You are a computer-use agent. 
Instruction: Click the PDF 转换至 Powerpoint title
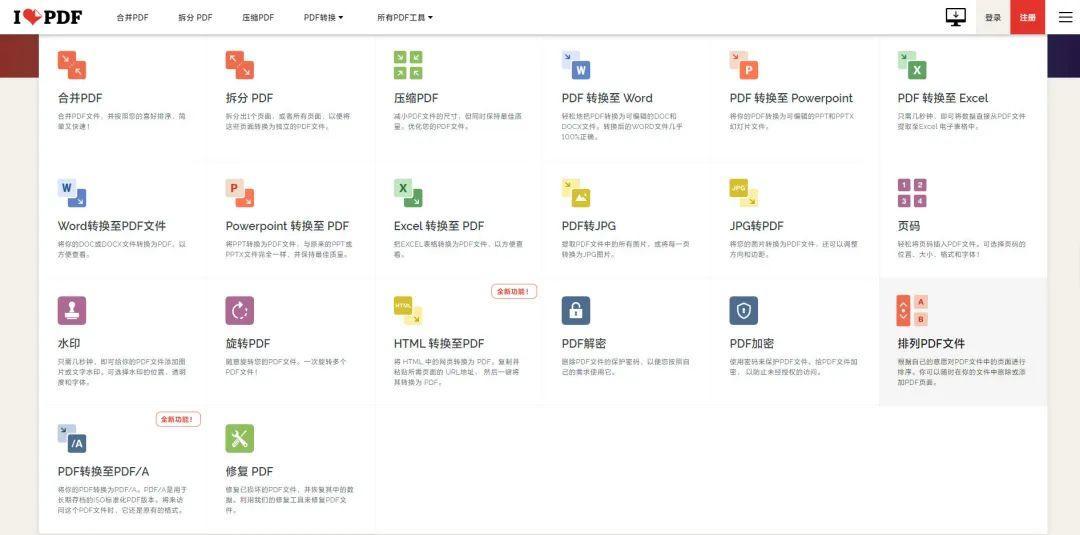pyautogui.click(x=791, y=98)
